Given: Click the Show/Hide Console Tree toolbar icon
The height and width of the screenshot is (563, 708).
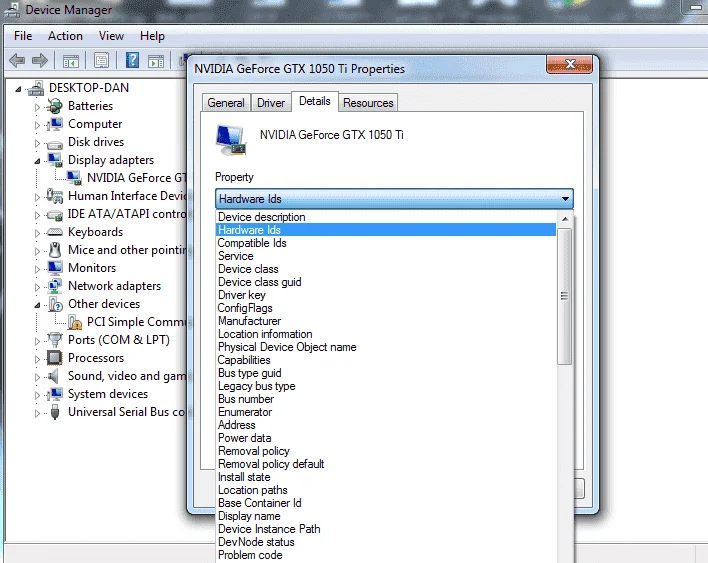Looking at the screenshot, I should 71,60.
